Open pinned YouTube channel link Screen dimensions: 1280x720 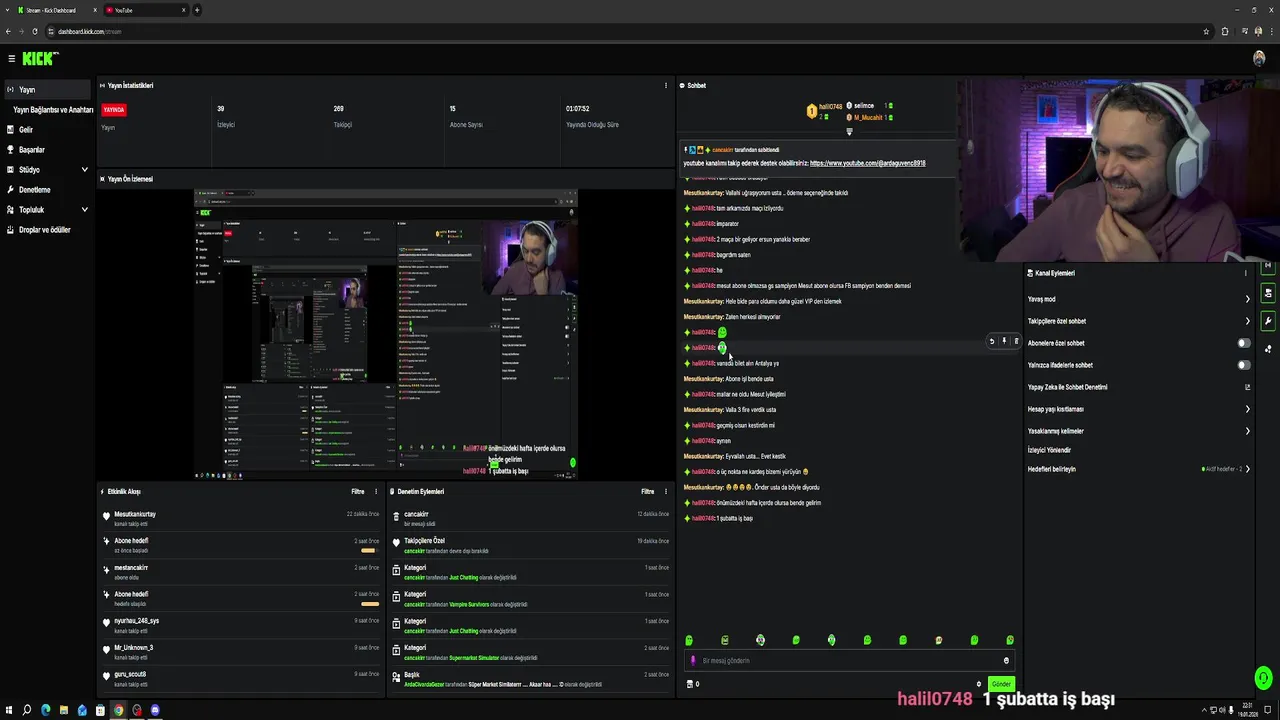click(x=867, y=163)
